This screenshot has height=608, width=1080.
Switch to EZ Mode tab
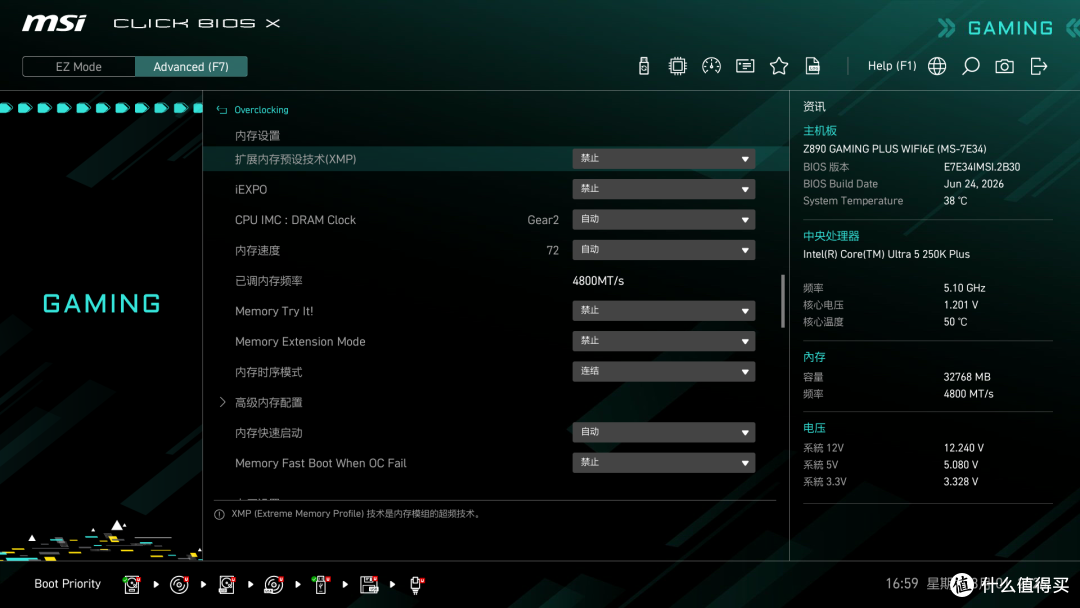pos(79,67)
